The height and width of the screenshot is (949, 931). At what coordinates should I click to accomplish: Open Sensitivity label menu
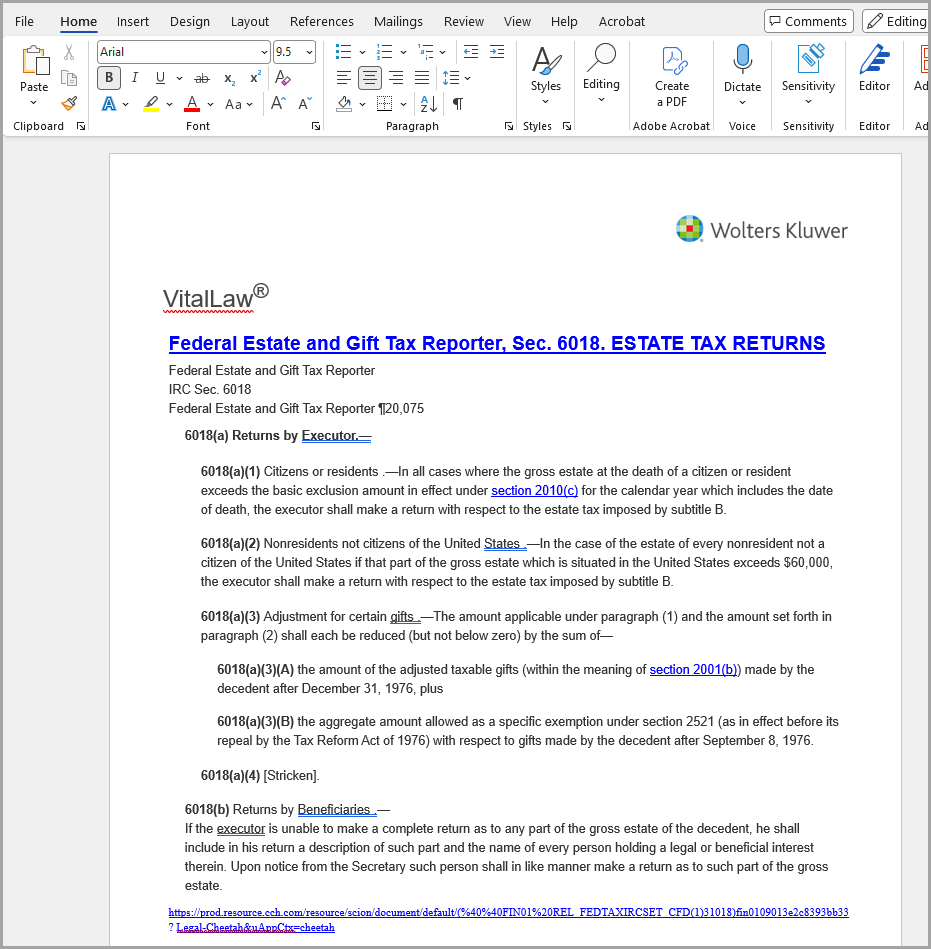point(808,75)
